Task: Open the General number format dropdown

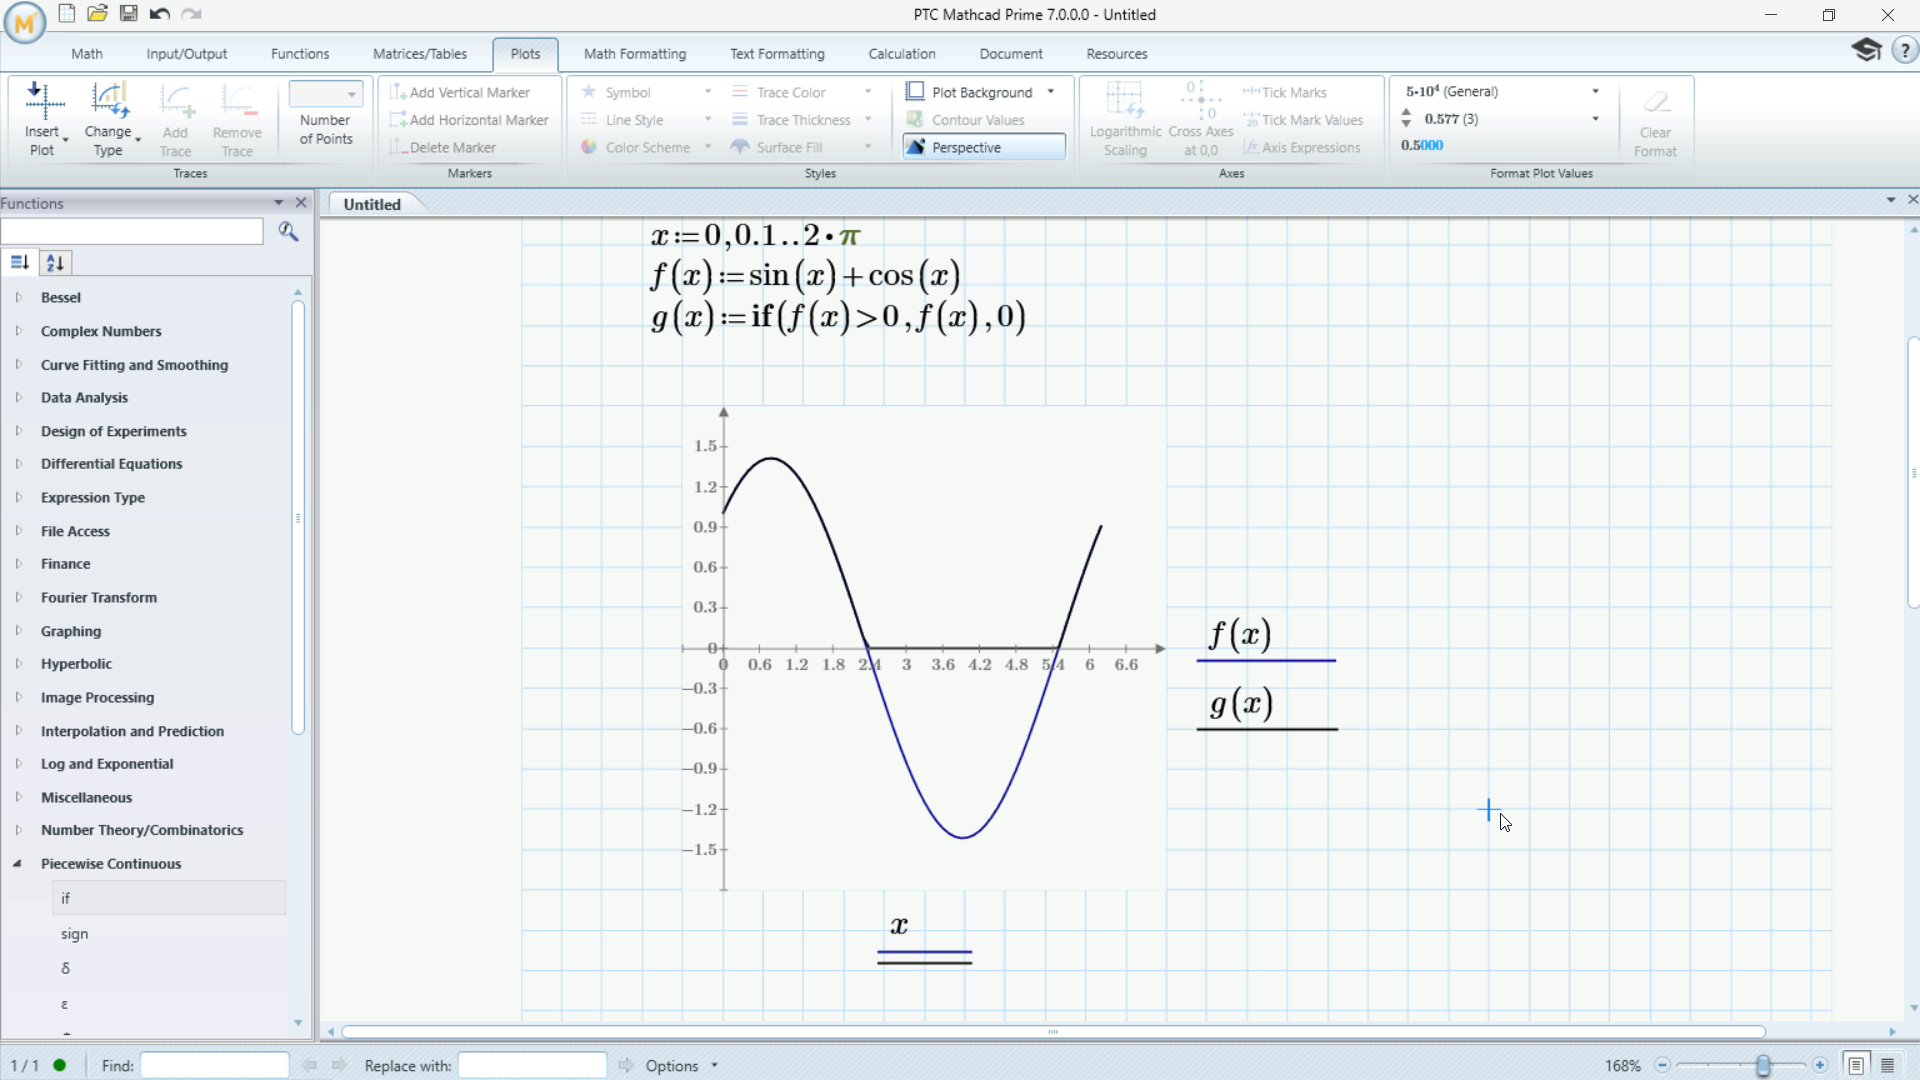Action: tap(1595, 91)
